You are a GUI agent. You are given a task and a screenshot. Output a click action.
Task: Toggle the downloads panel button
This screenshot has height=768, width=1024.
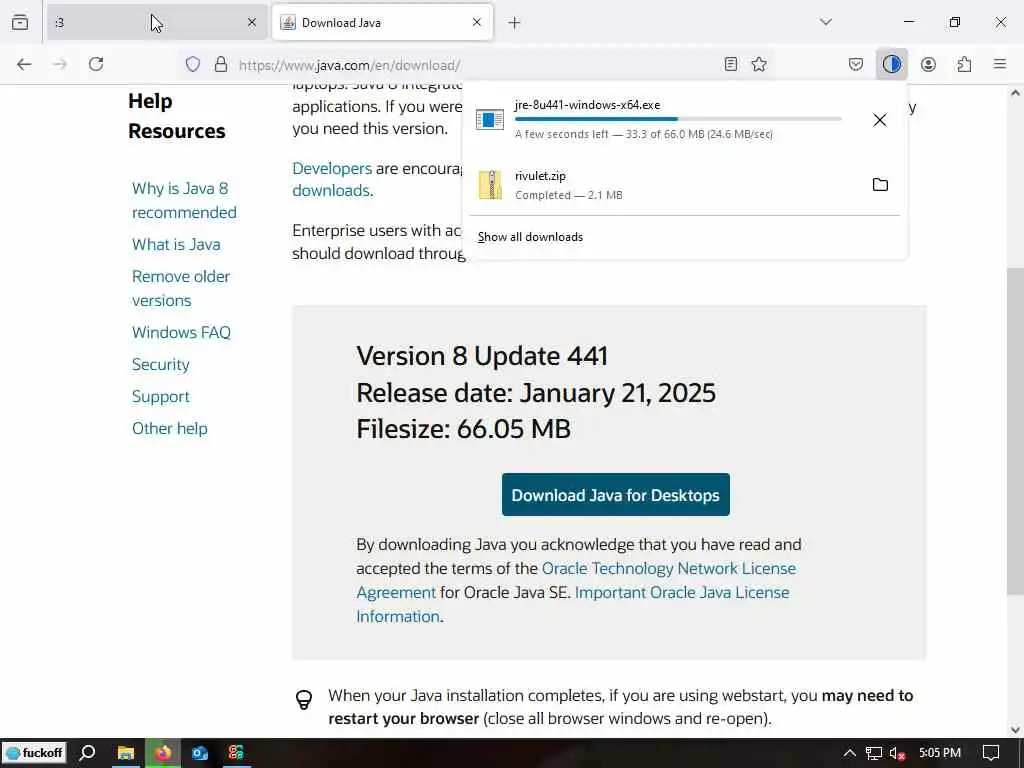[891, 64]
